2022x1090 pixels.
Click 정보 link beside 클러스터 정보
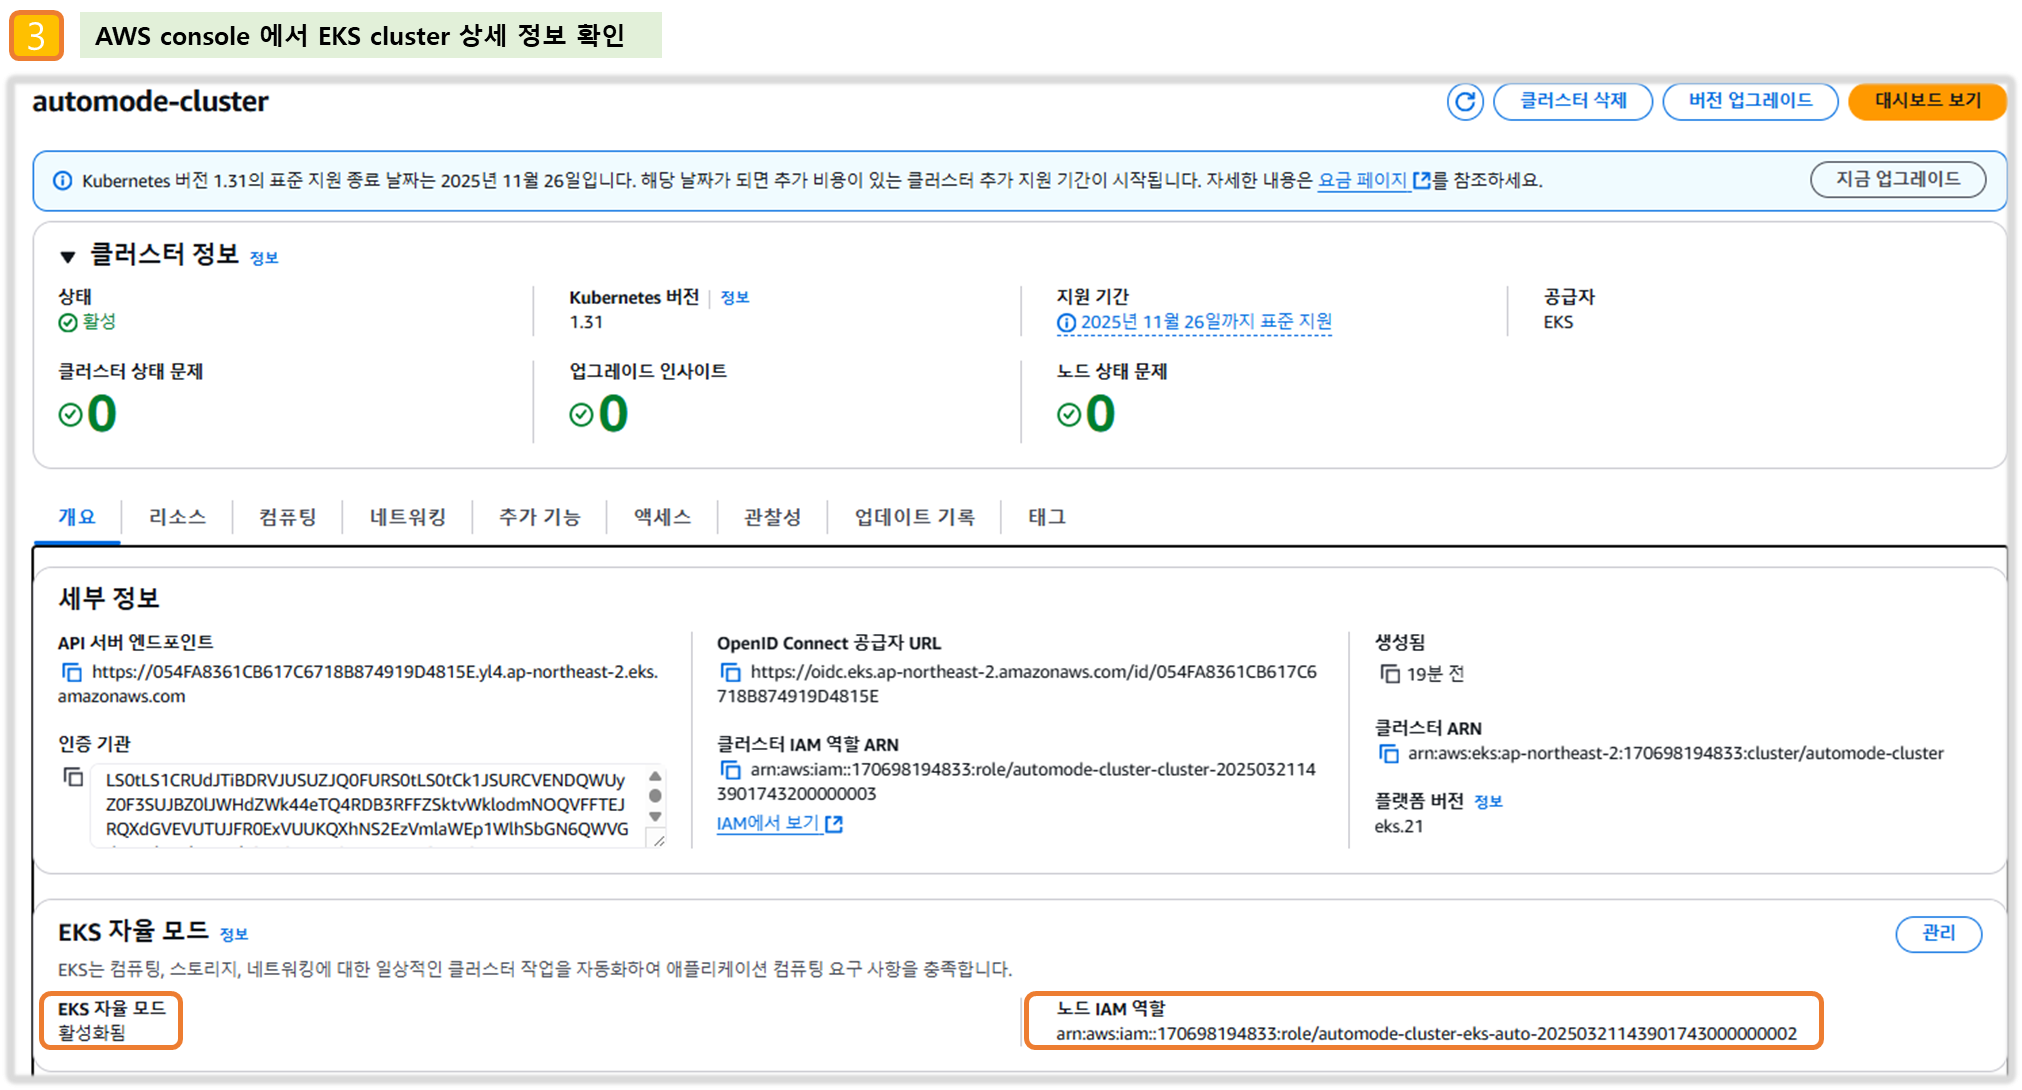click(x=264, y=258)
